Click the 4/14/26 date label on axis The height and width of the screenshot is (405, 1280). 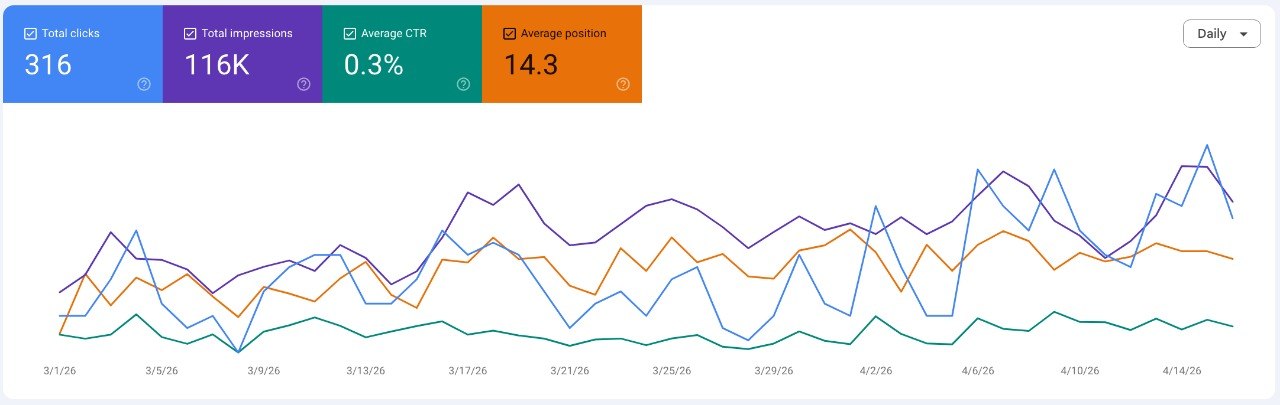coord(1181,370)
